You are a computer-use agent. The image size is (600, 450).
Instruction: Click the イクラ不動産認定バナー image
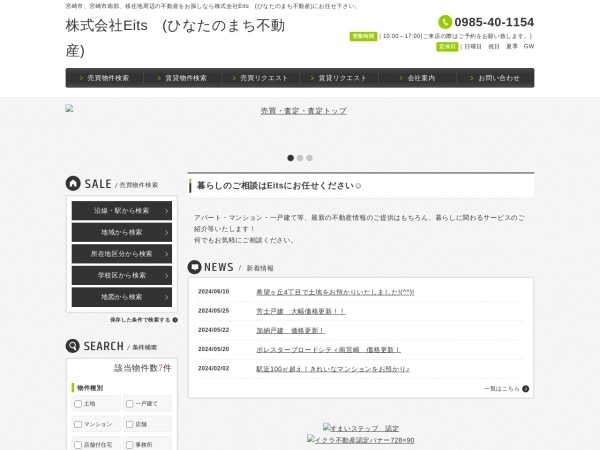(x=360, y=440)
